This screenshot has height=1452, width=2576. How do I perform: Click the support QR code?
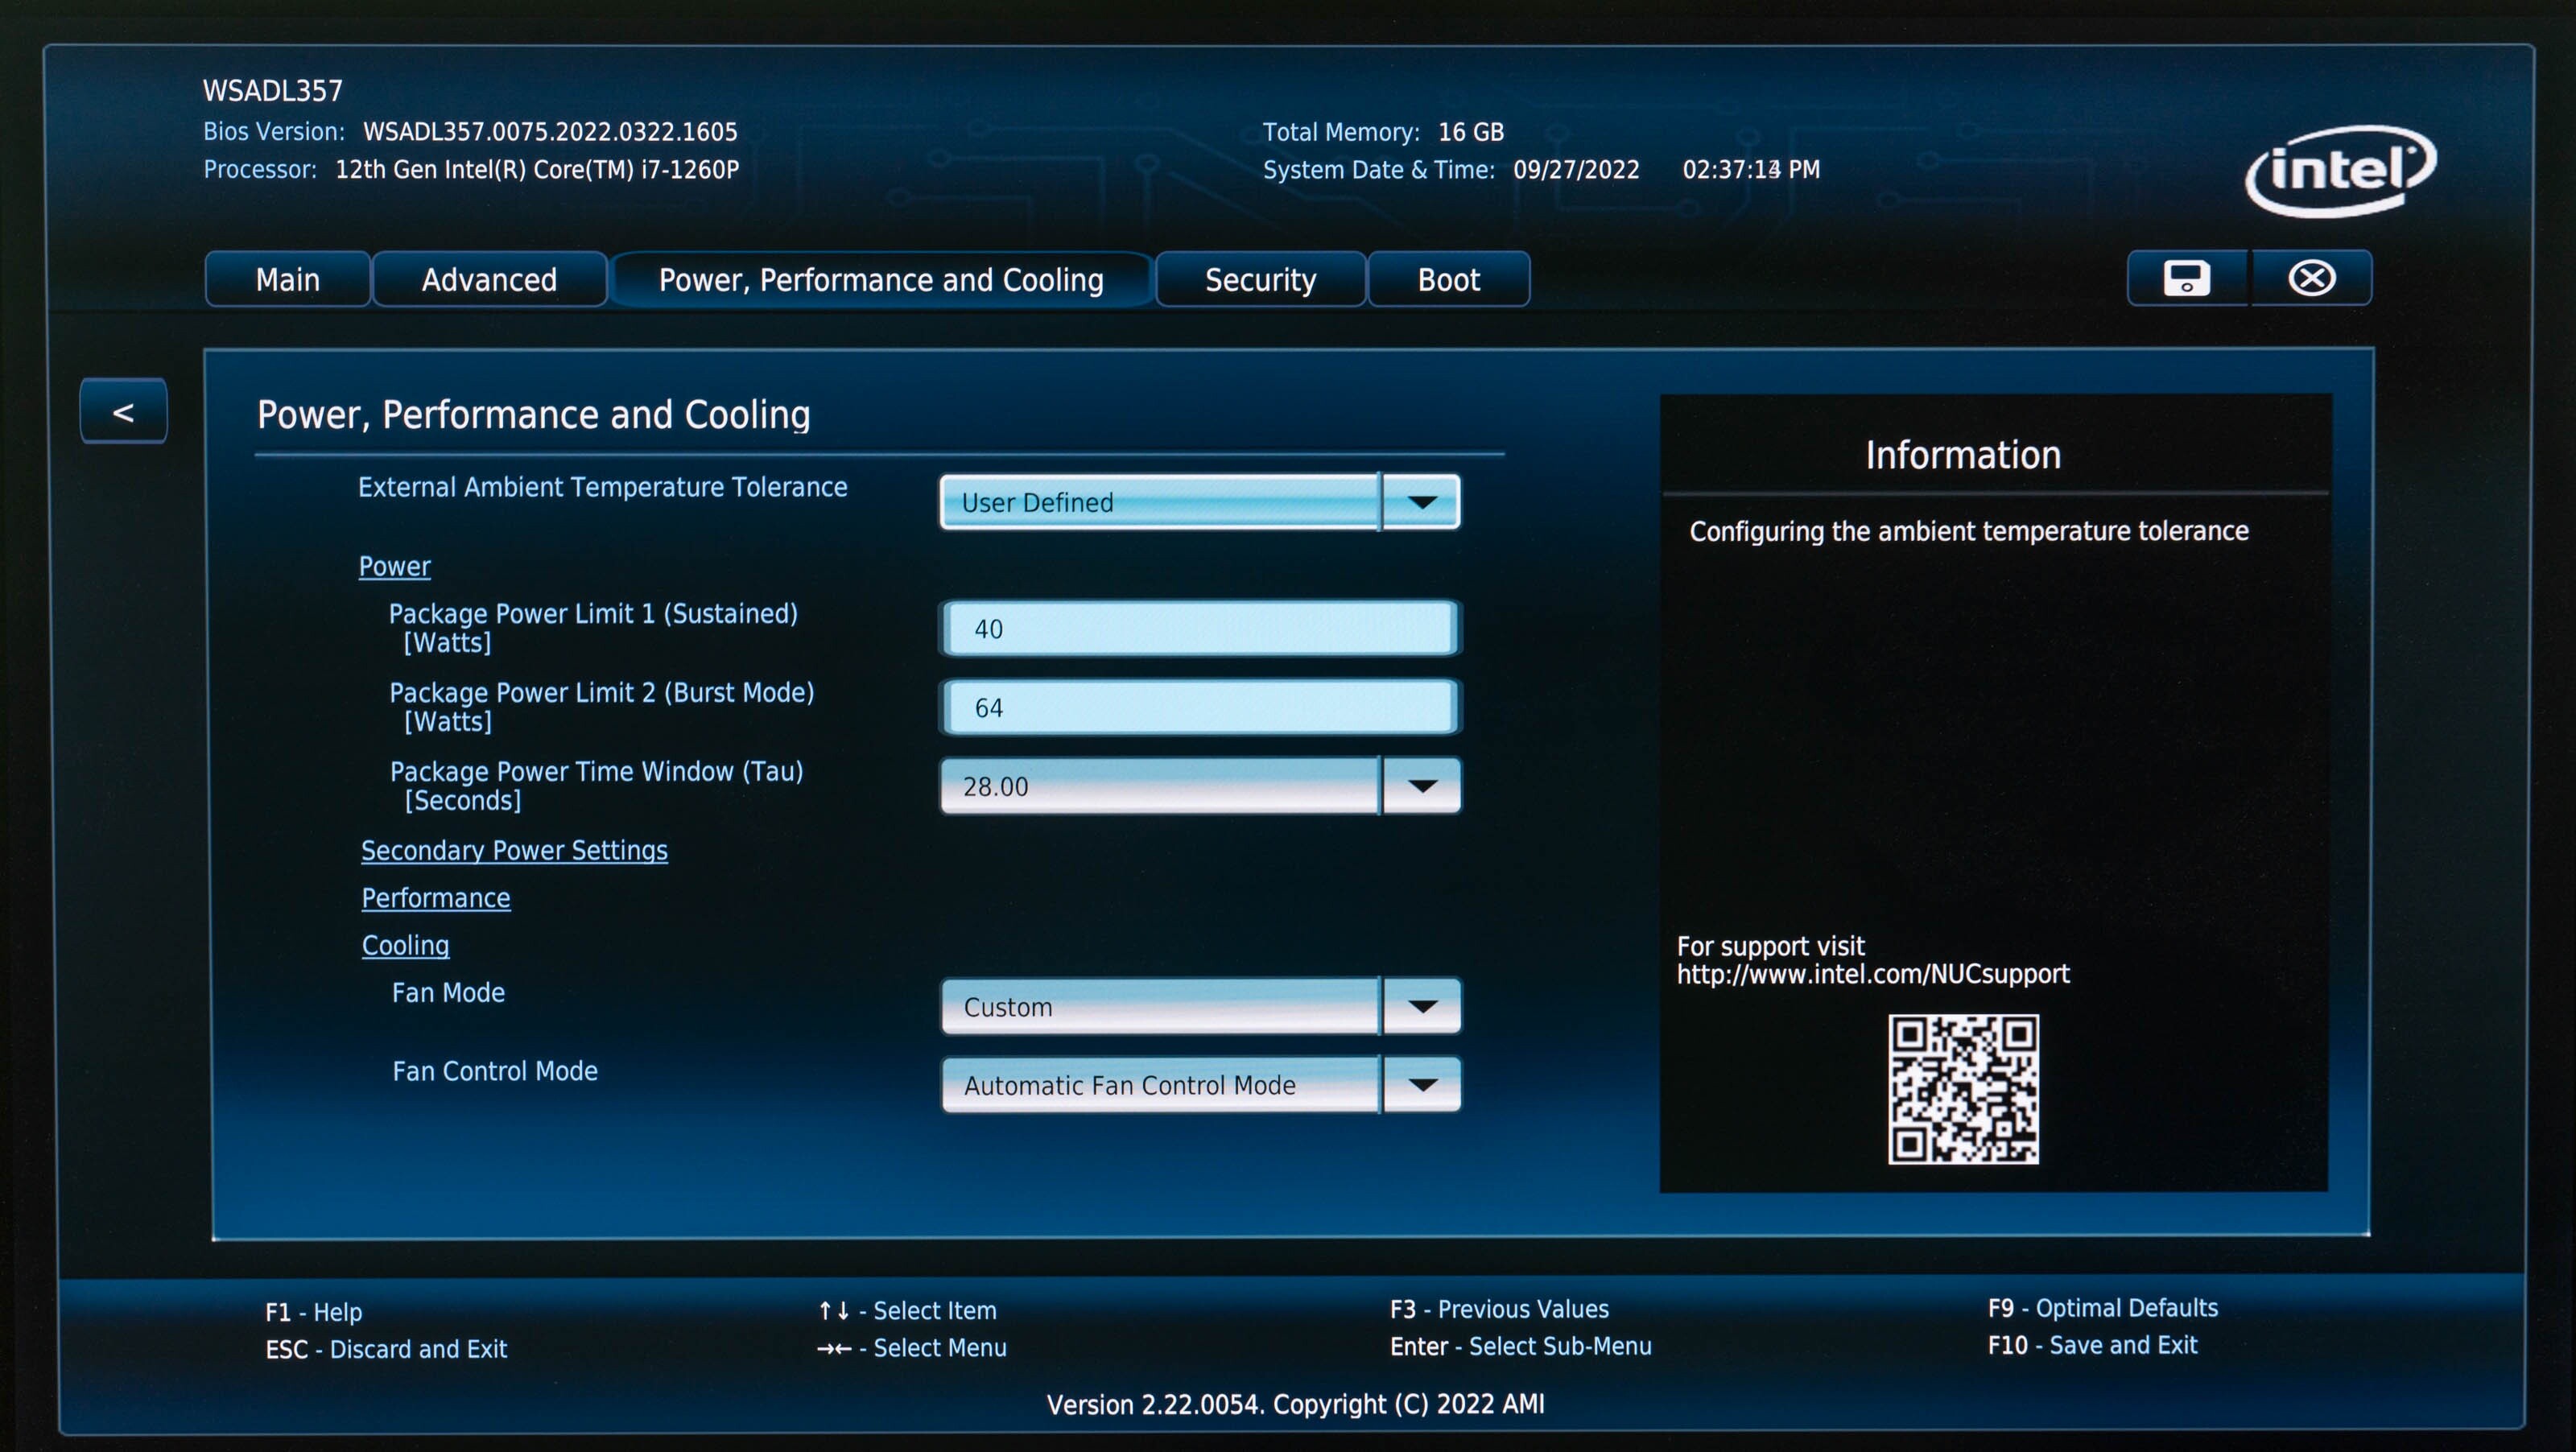tap(1962, 1089)
